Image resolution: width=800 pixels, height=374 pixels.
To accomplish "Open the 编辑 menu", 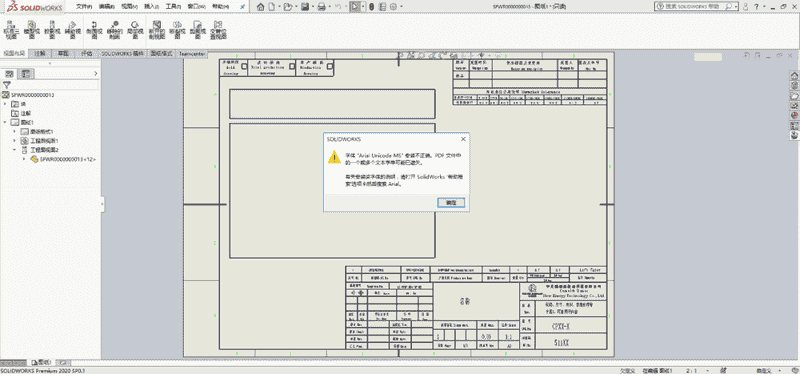I will (107, 7).
